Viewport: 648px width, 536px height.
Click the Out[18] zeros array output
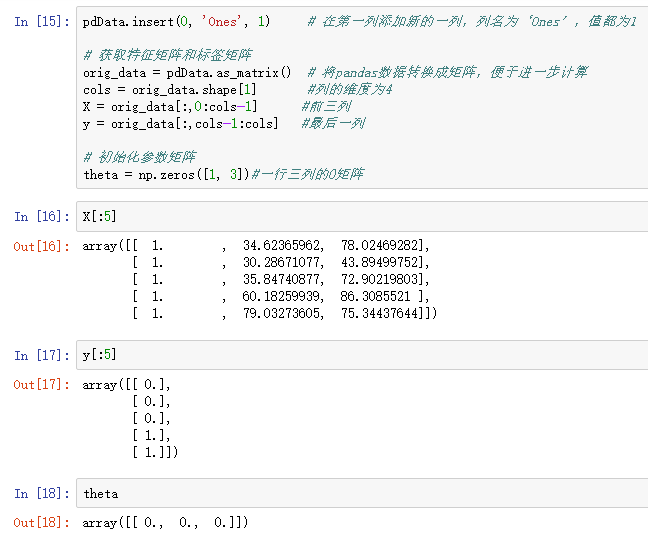click(x=165, y=523)
